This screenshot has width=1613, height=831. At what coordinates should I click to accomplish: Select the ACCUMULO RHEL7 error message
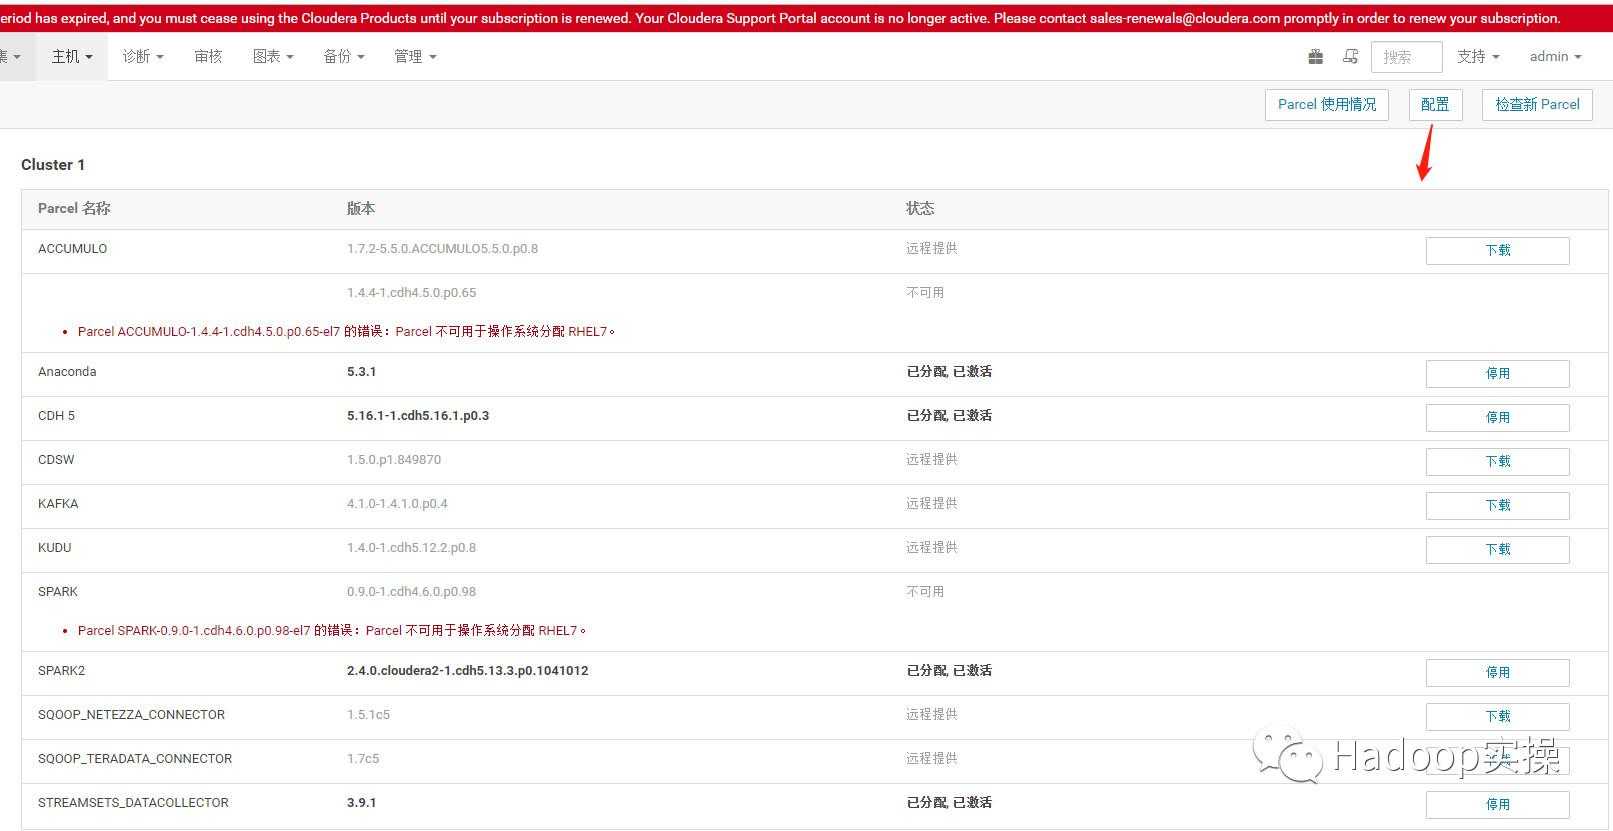(x=346, y=331)
